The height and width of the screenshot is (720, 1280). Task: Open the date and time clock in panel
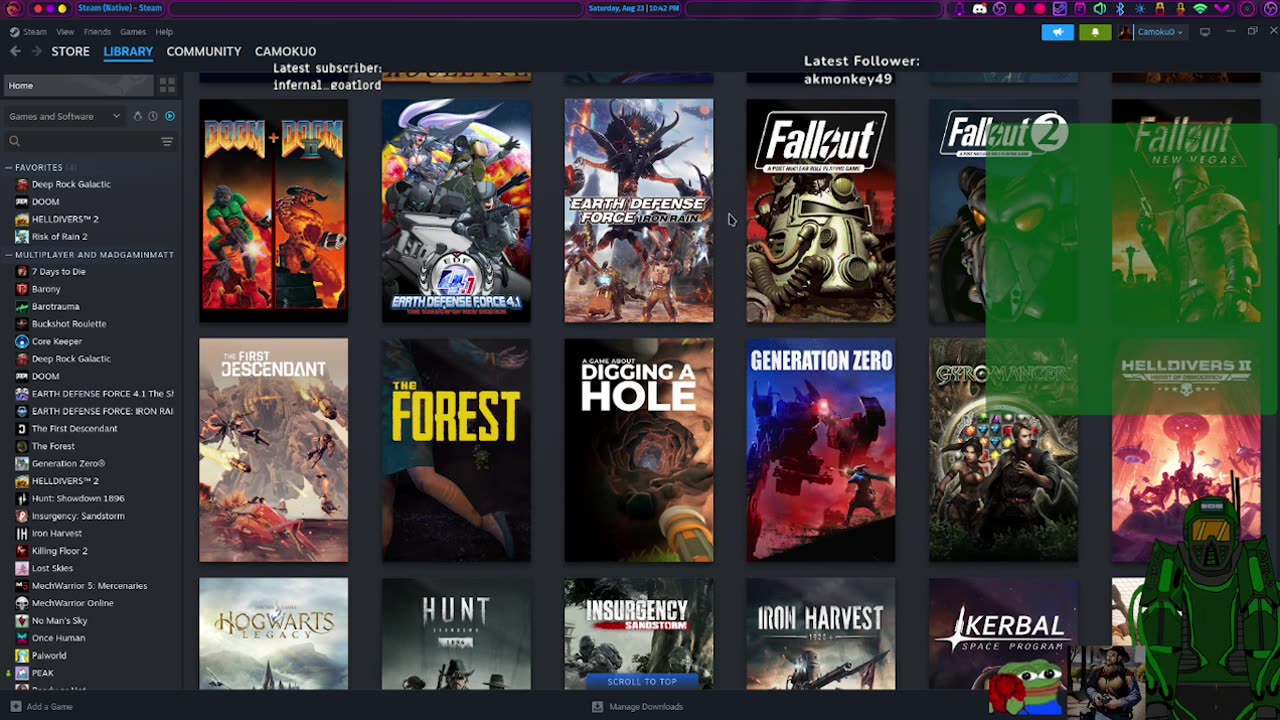(x=634, y=8)
